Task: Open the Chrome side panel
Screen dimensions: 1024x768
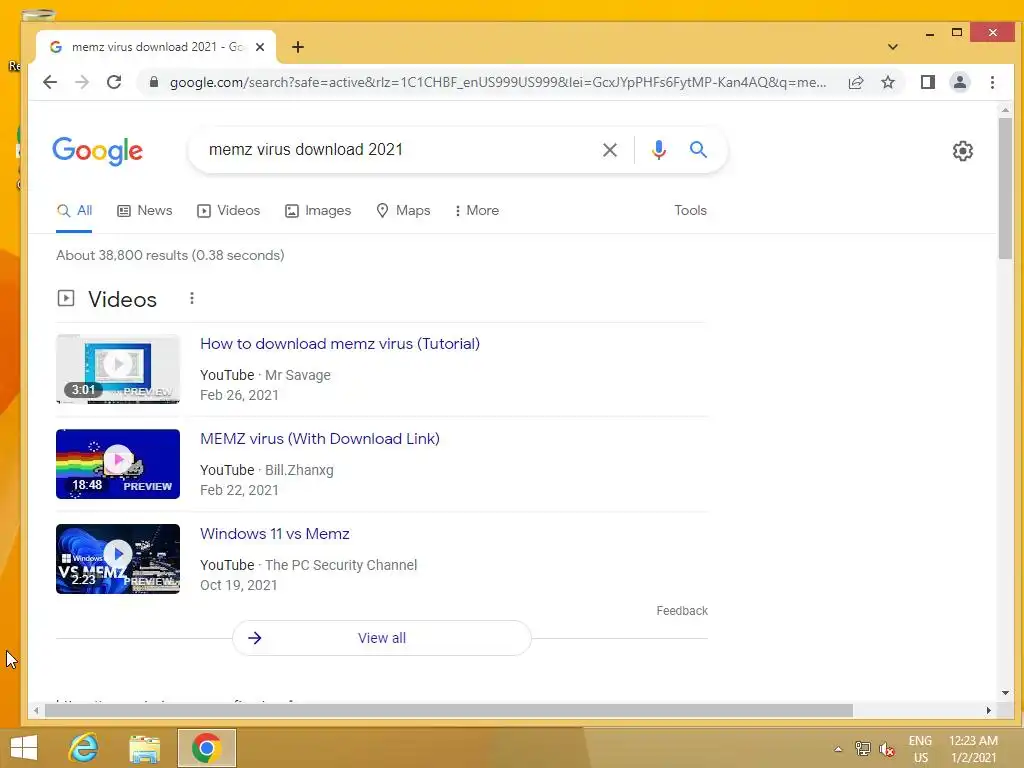Action: point(927,82)
